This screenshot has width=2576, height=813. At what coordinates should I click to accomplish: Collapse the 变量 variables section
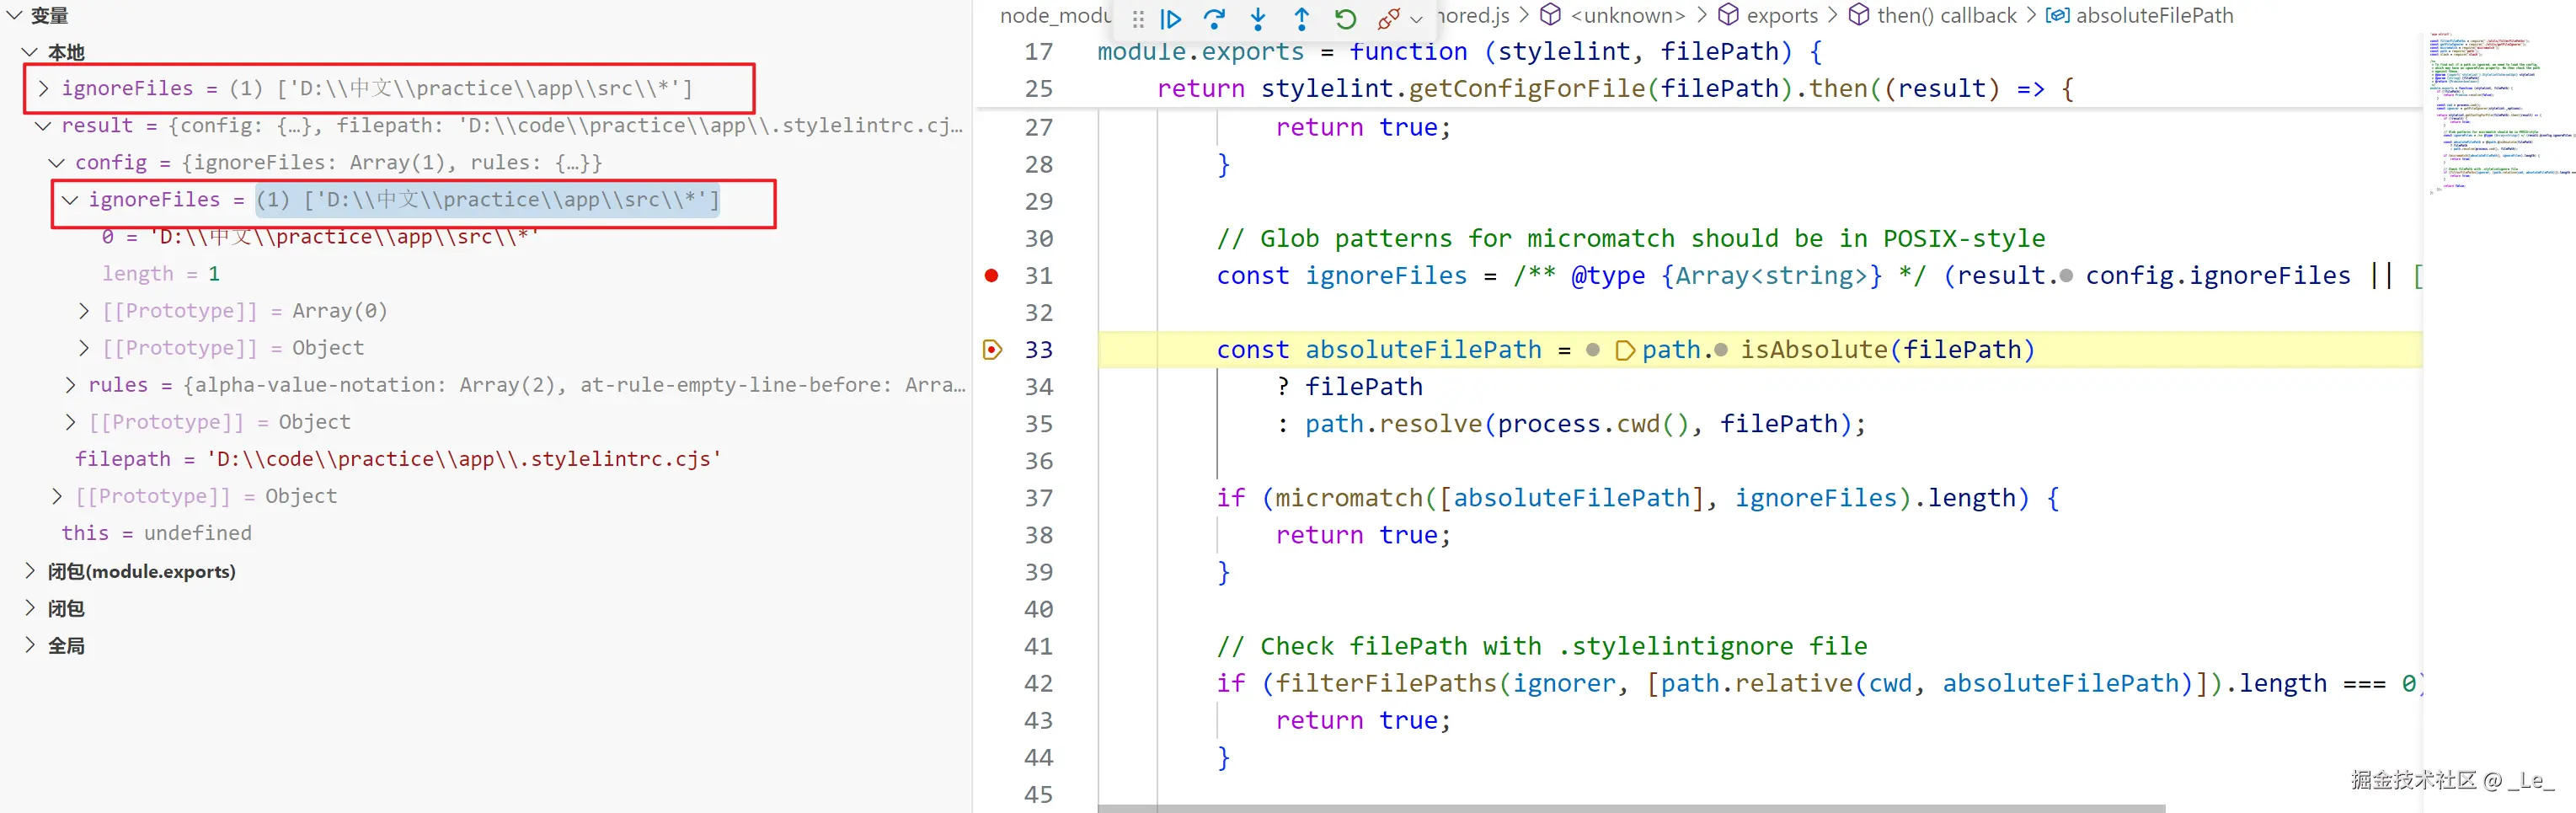click(x=14, y=15)
